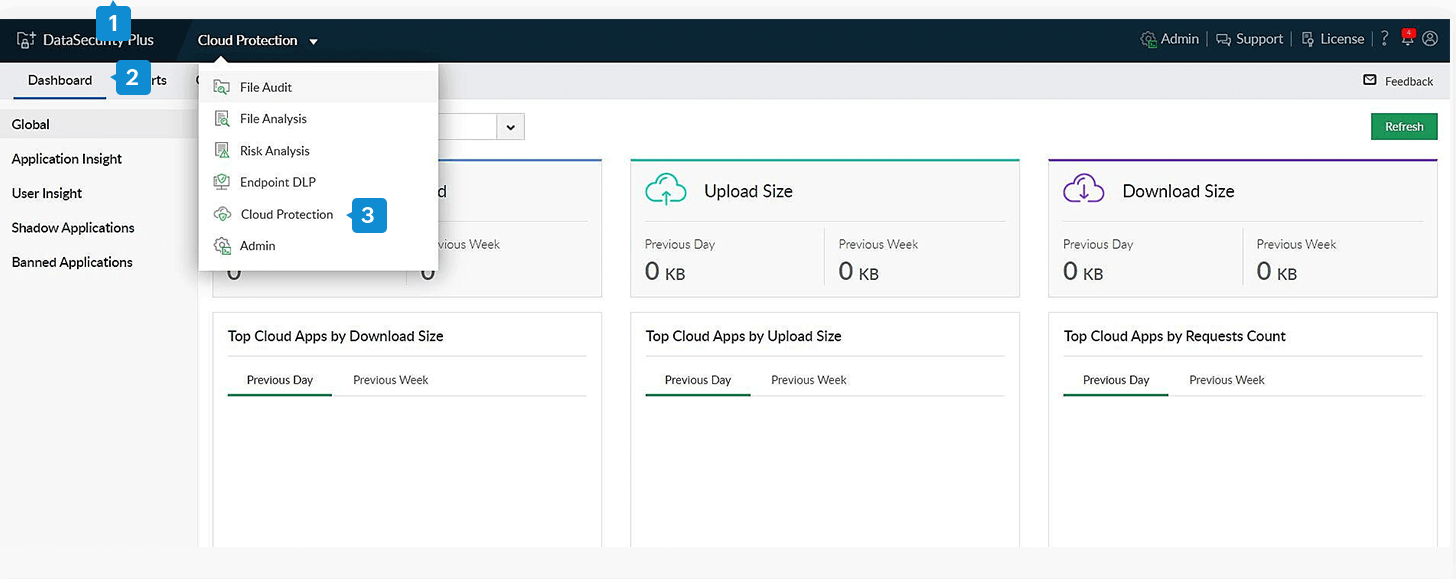
Task: Click the Upload Size card title
Action: click(748, 191)
